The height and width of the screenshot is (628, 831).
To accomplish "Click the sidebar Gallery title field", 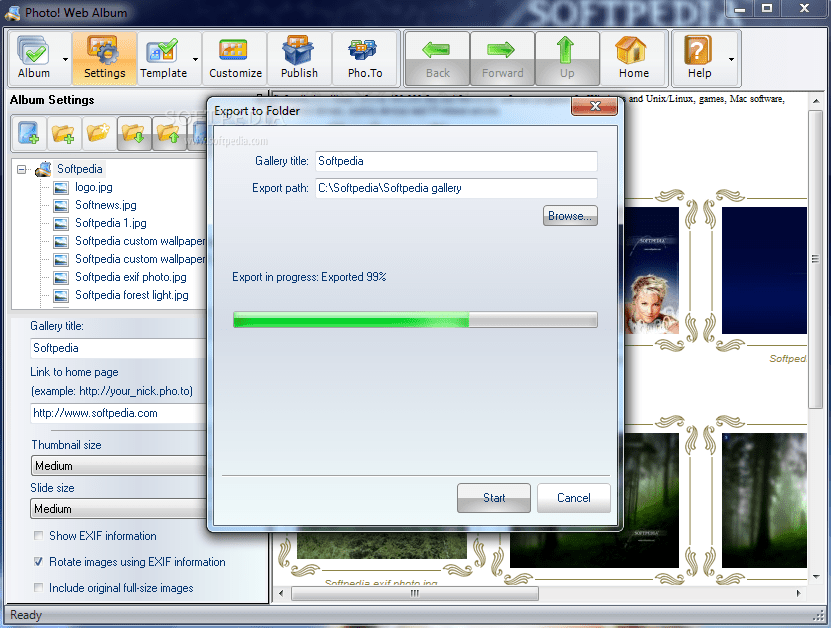I will (x=119, y=348).
